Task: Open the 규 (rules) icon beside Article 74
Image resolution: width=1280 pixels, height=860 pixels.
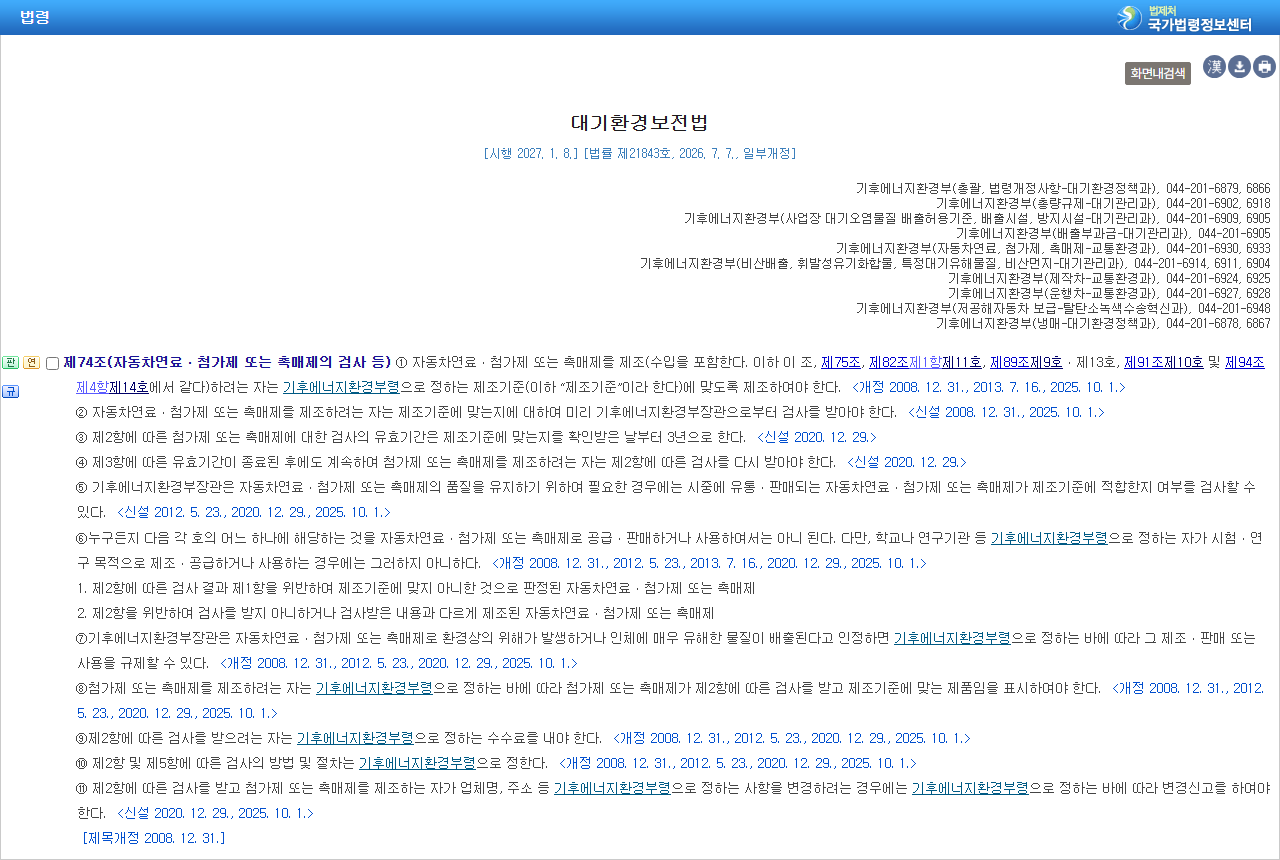Action: coord(11,391)
